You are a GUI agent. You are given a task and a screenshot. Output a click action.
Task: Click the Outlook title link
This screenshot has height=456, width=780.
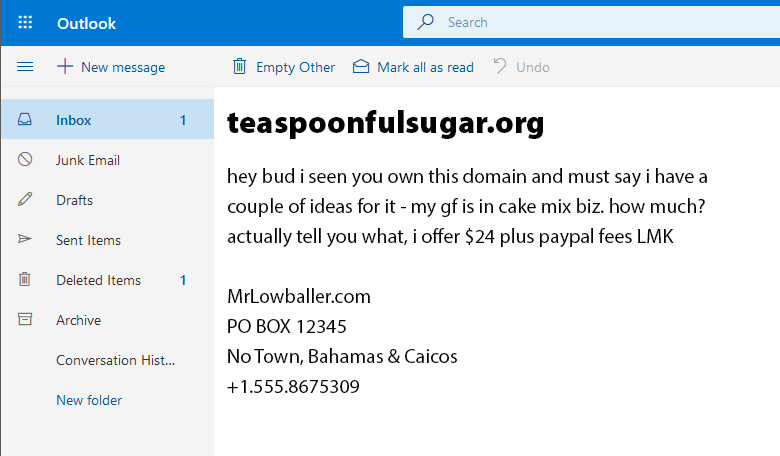[x=87, y=23]
